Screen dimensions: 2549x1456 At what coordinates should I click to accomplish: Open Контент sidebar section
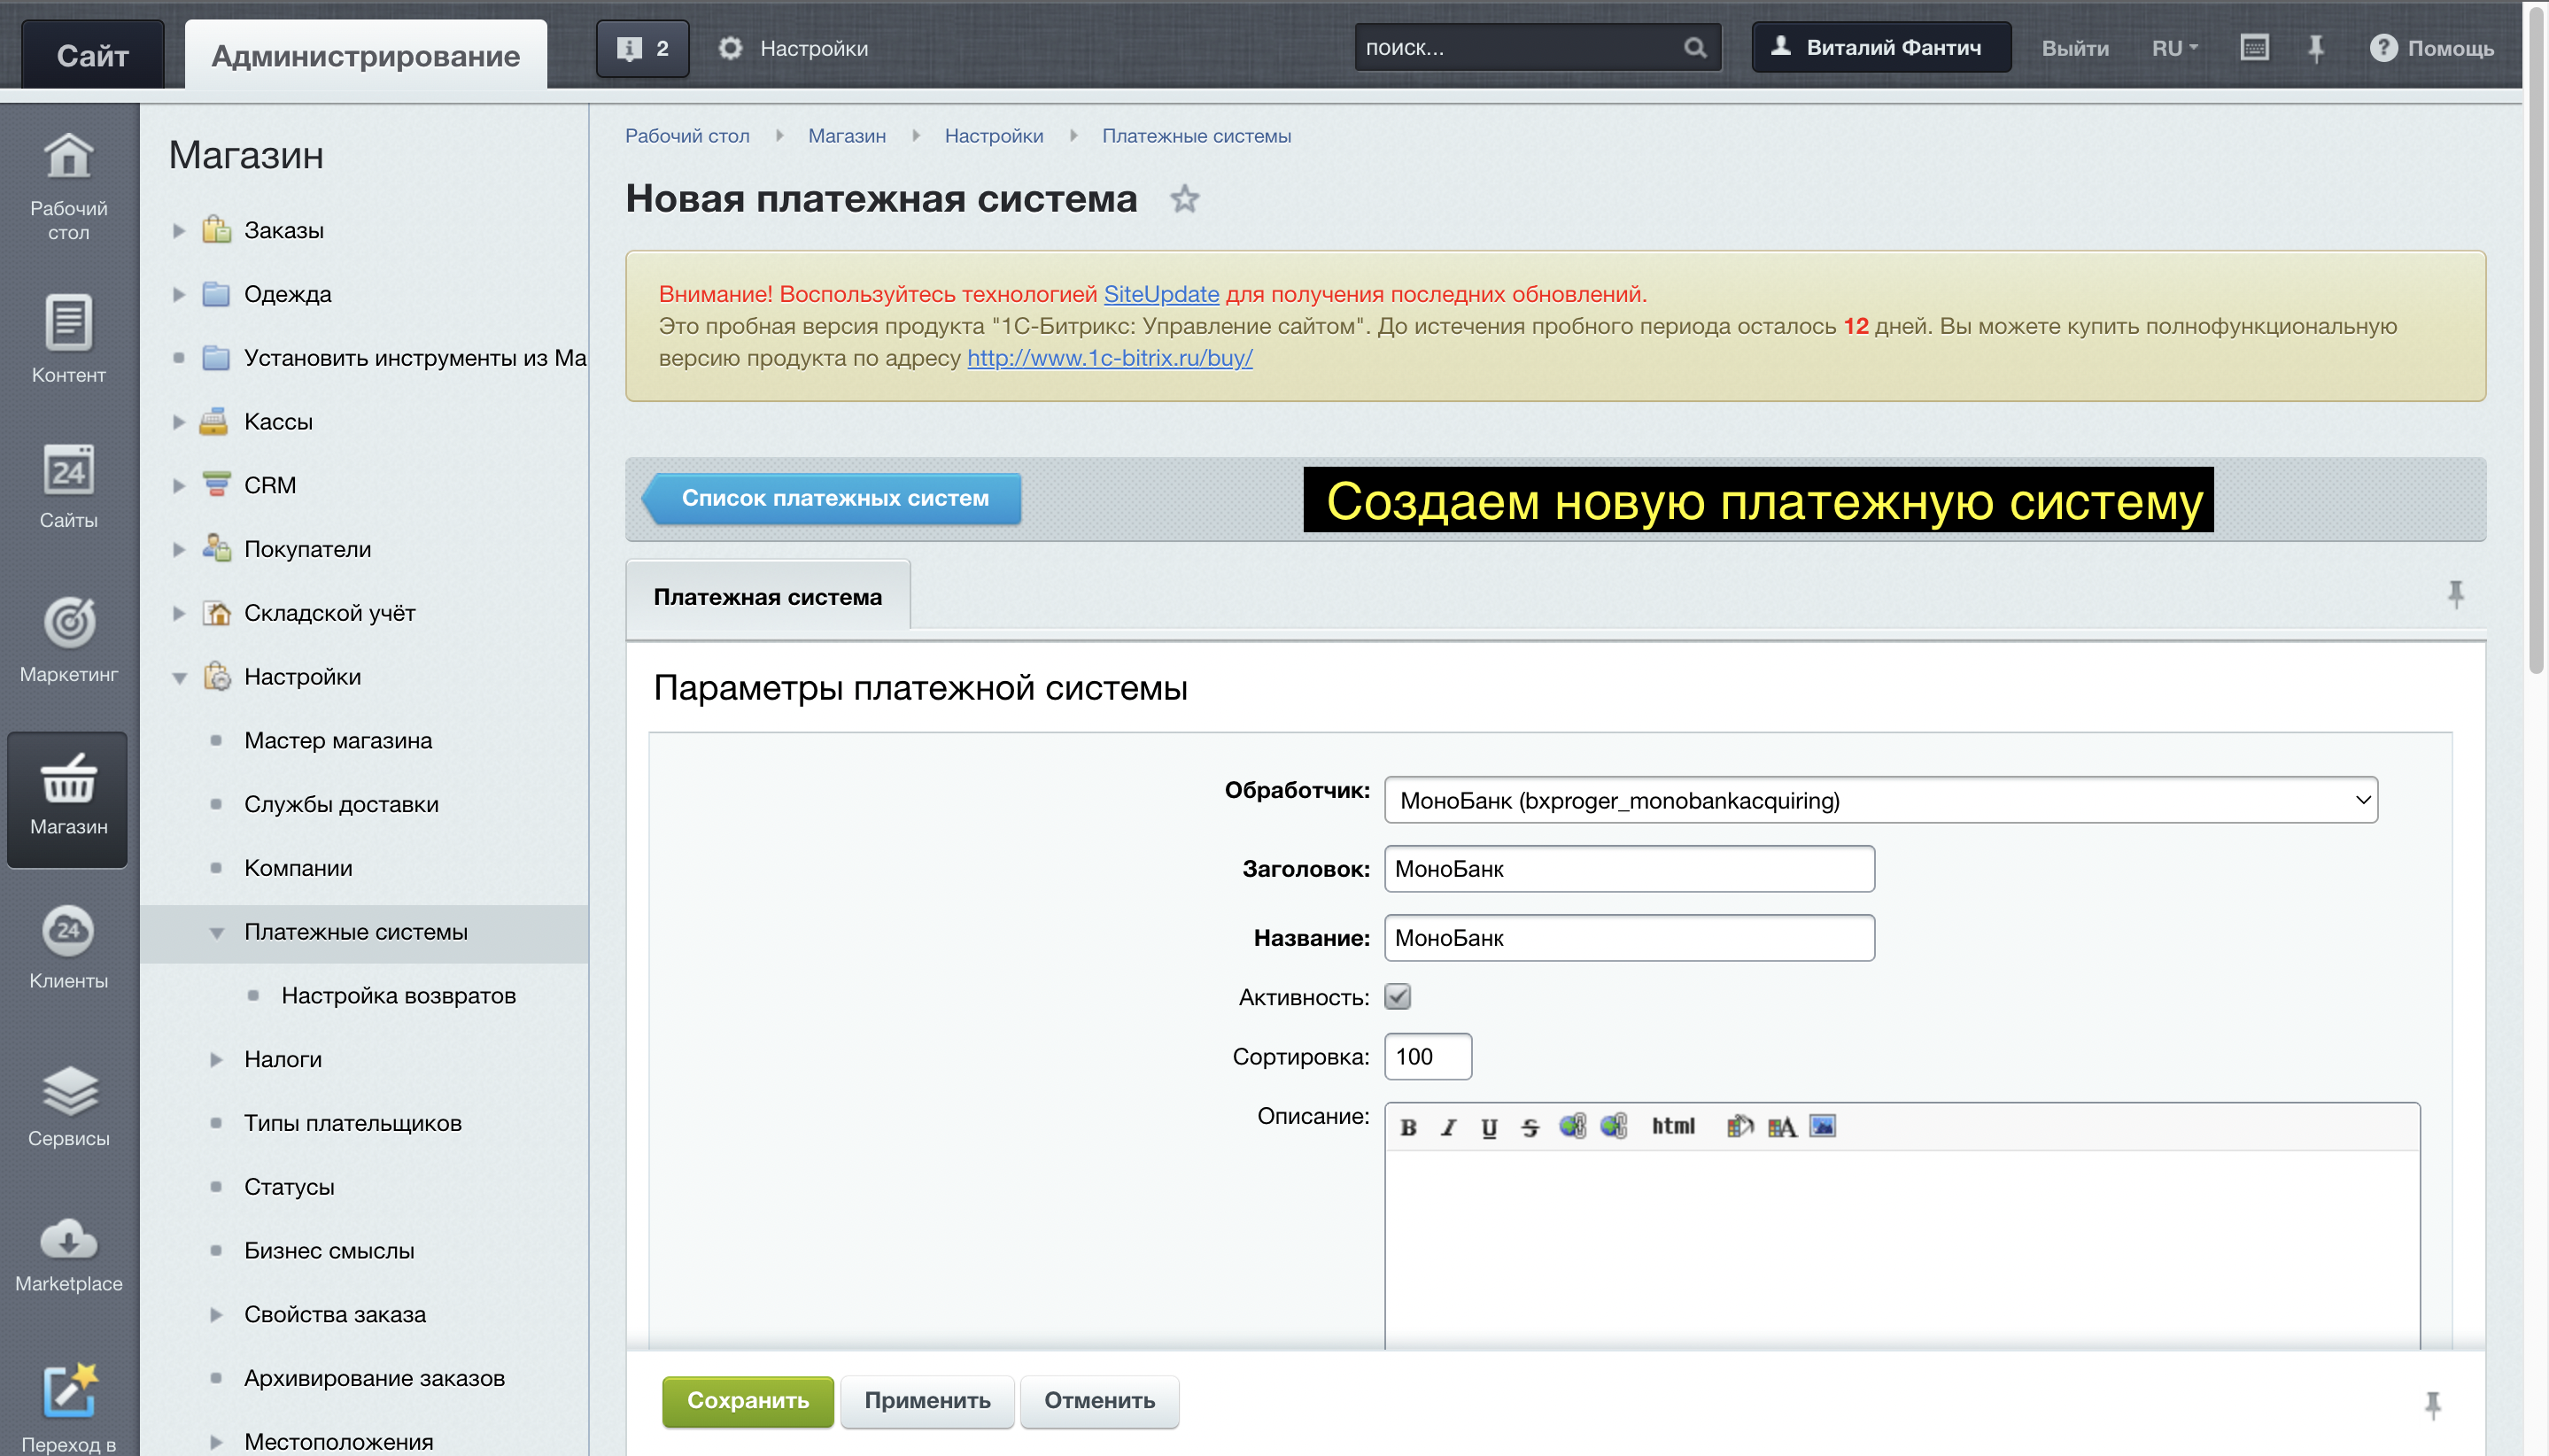coord(68,338)
